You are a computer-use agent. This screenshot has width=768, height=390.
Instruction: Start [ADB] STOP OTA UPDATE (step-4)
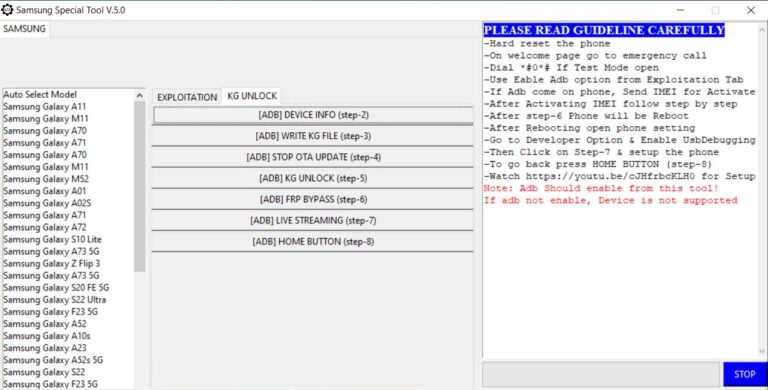click(x=313, y=157)
